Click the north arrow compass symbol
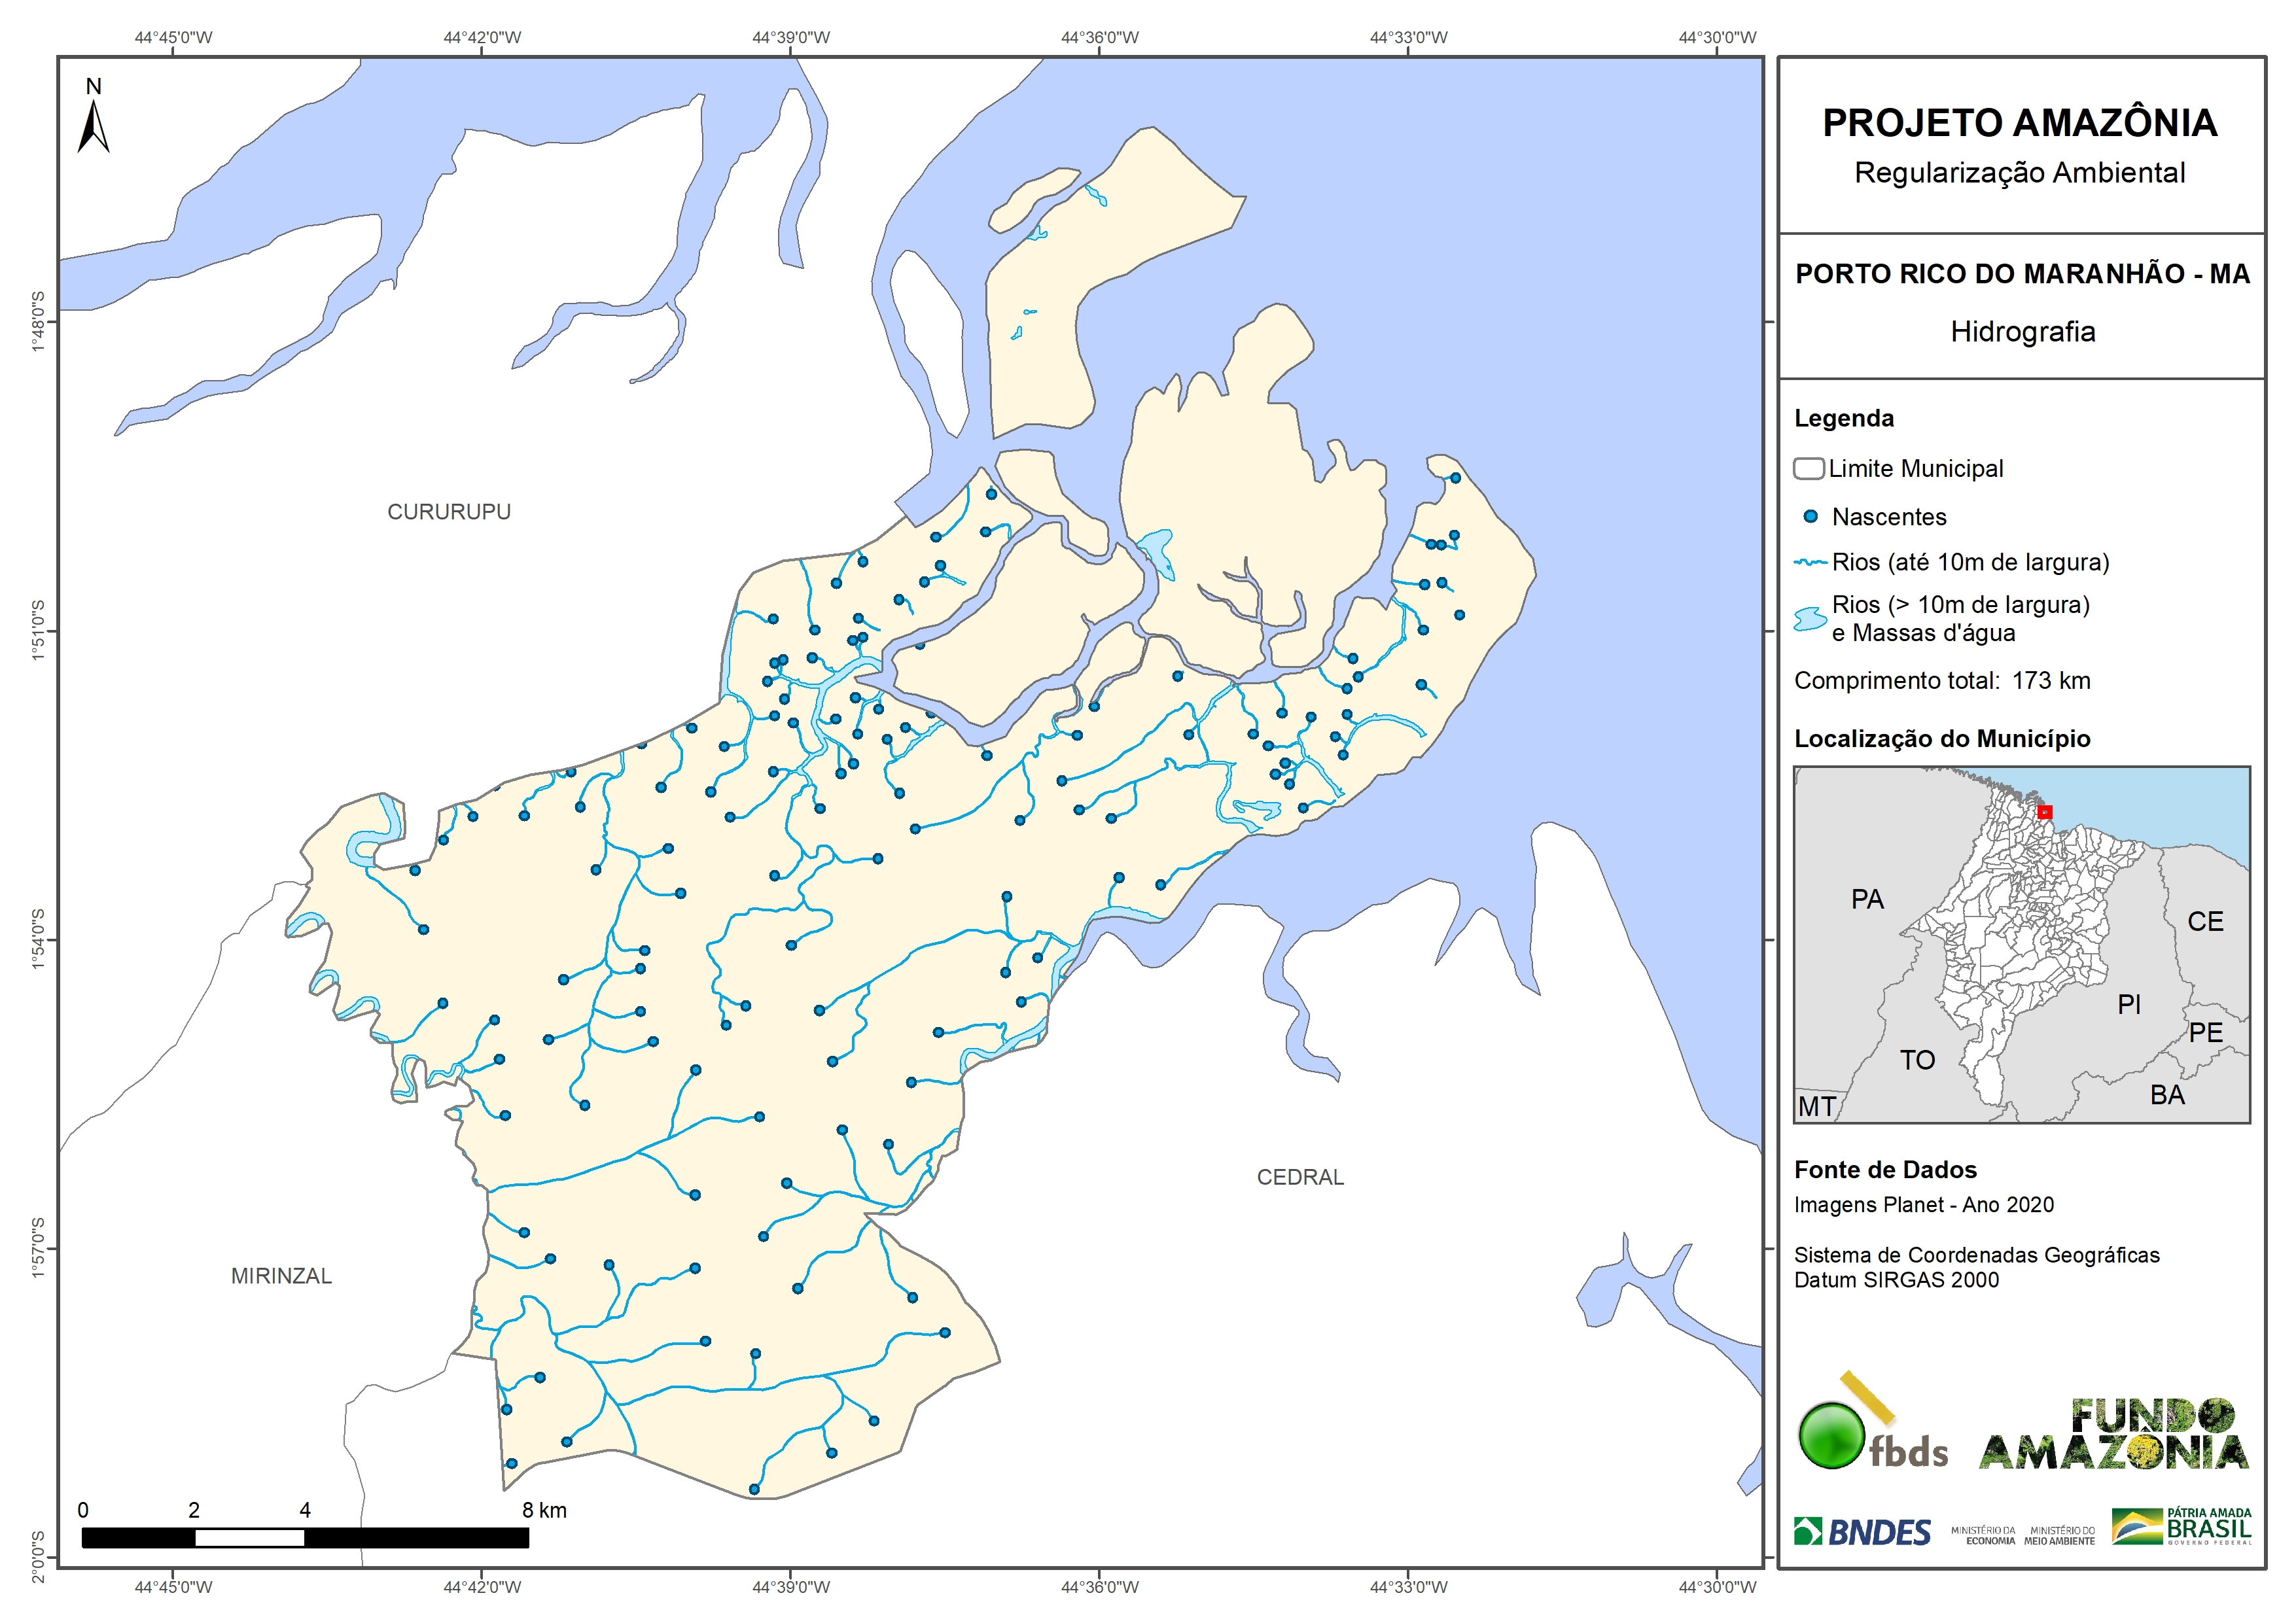2296x1623 pixels. 93,125
